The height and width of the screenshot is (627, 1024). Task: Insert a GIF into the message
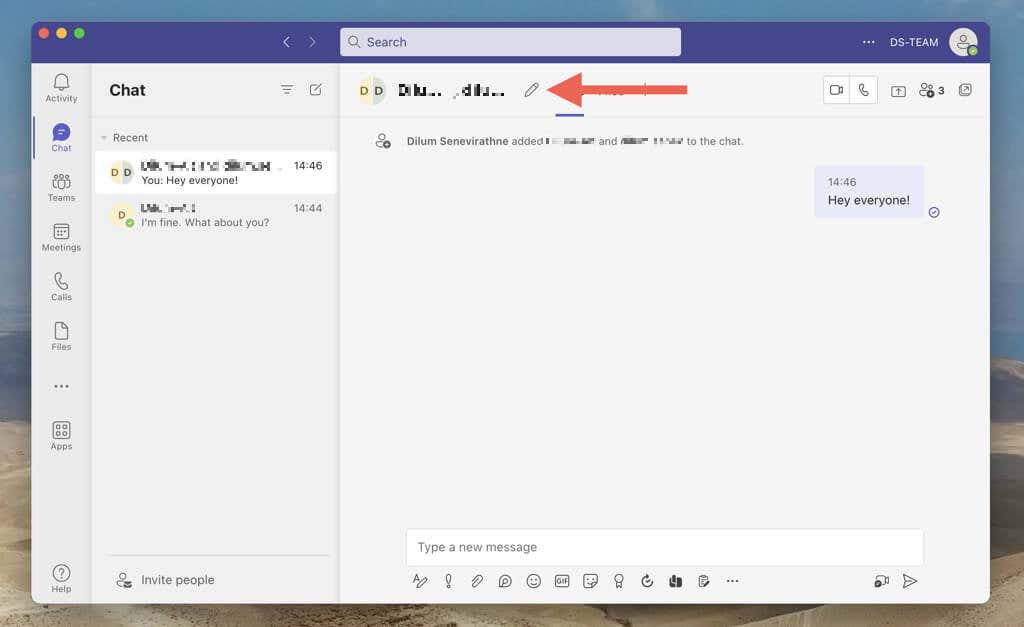(561, 581)
